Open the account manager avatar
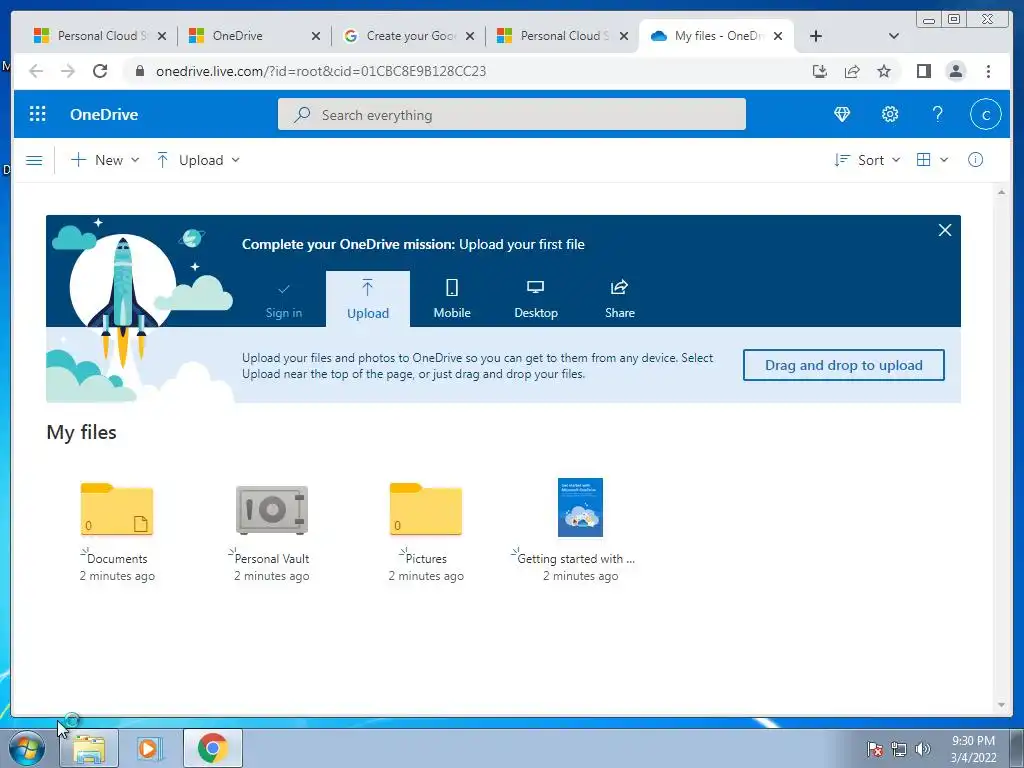Viewport: 1024px width, 768px height. 985,114
